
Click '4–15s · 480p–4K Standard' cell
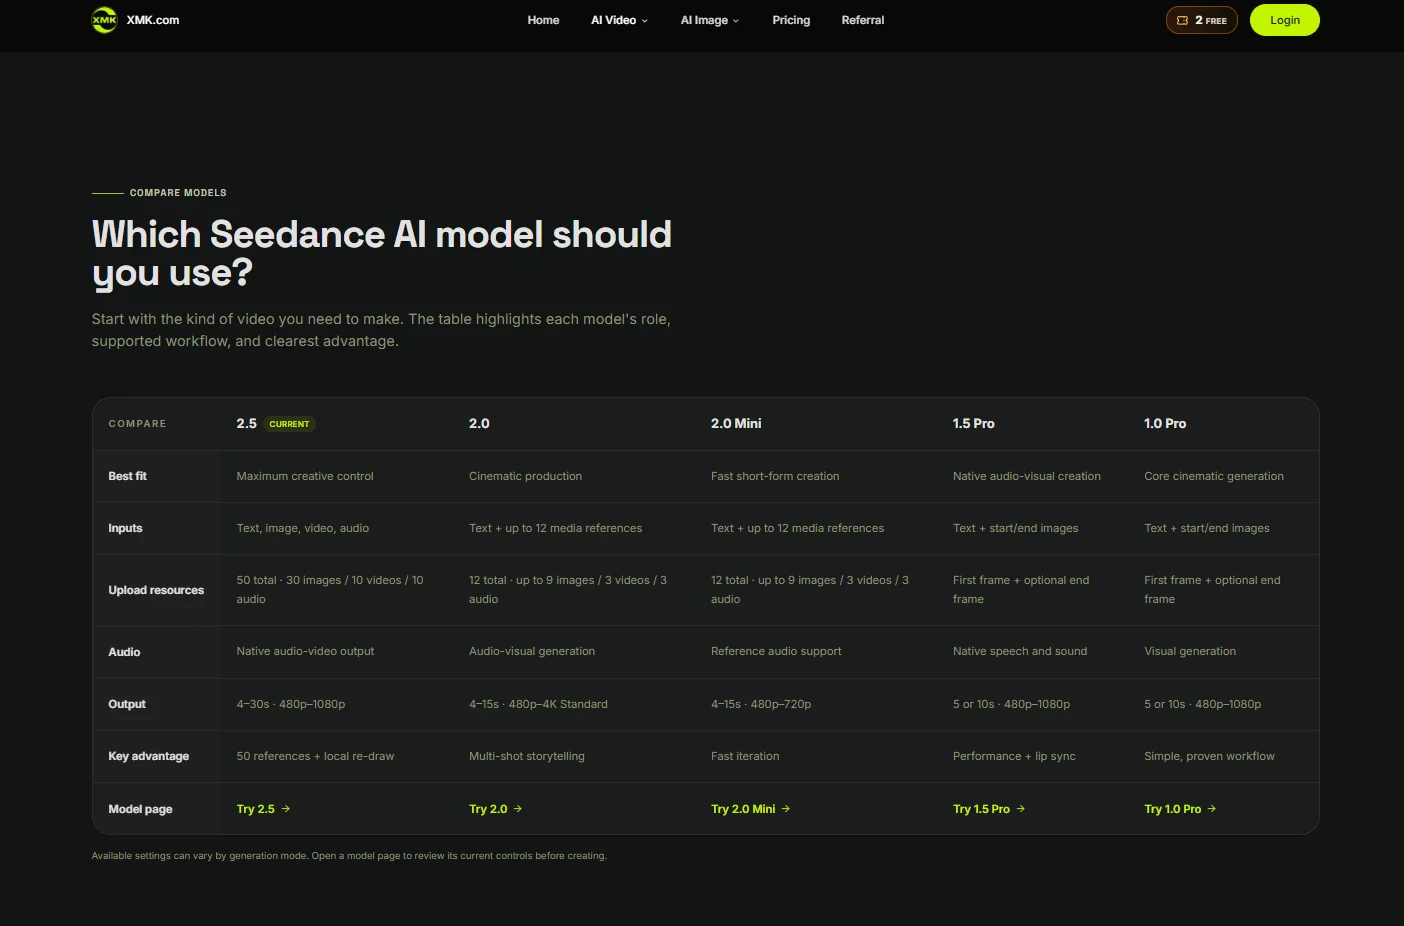[x=538, y=704]
